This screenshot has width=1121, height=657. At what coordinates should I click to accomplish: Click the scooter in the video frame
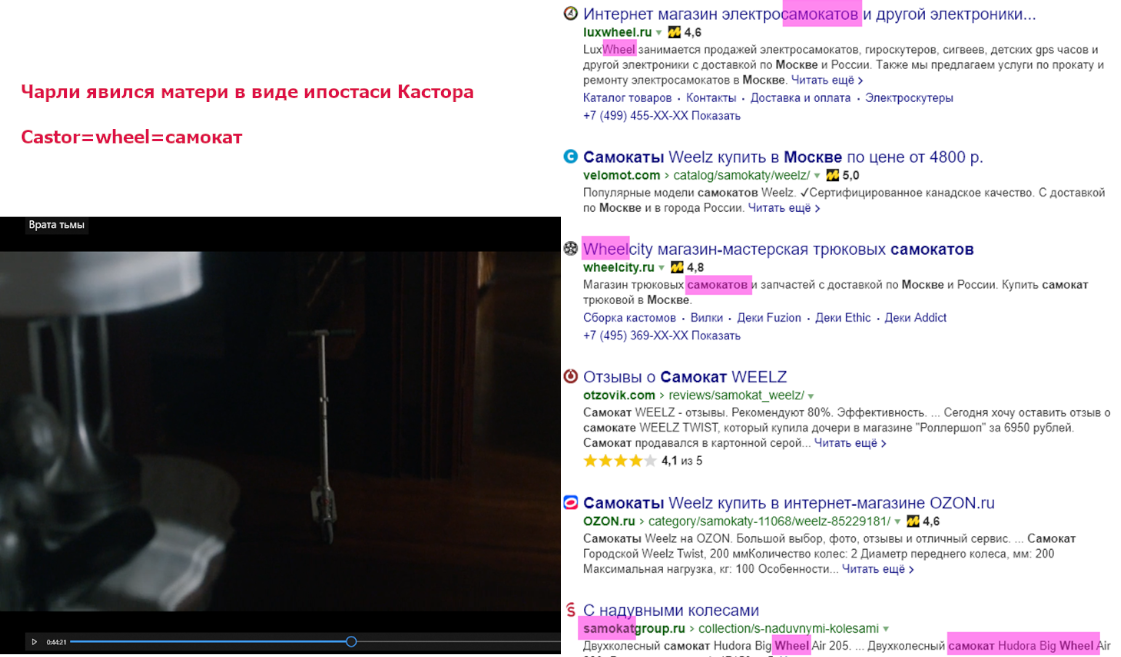click(323, 435)
